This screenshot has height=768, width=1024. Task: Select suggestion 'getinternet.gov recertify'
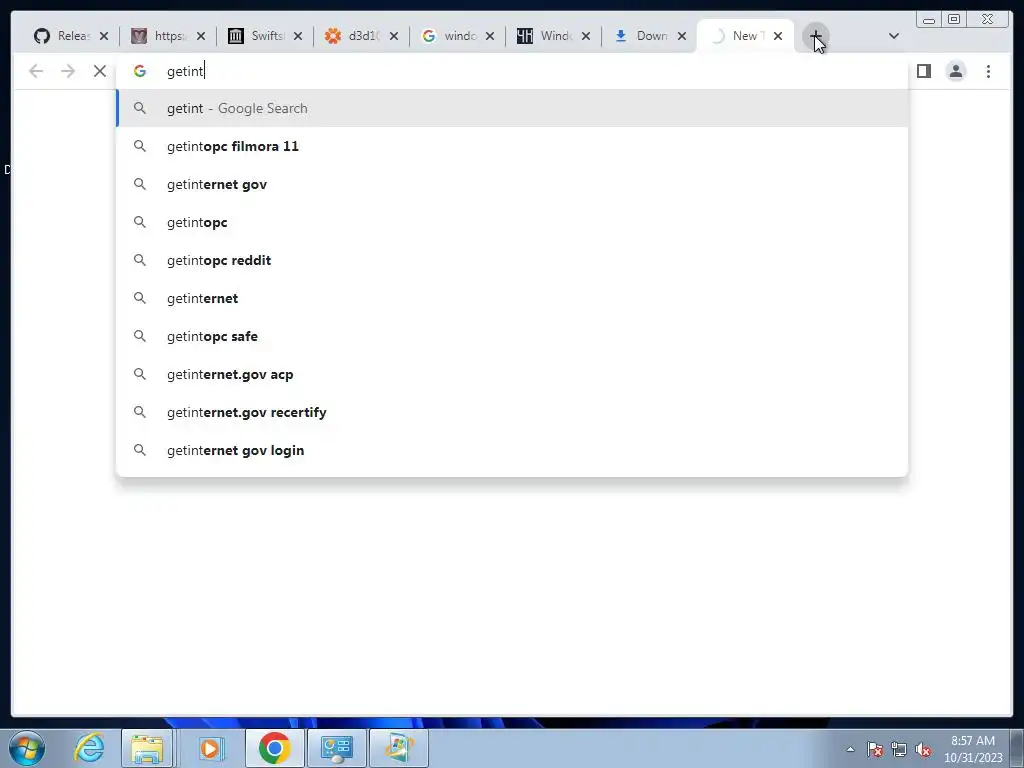tap(512, 412)
